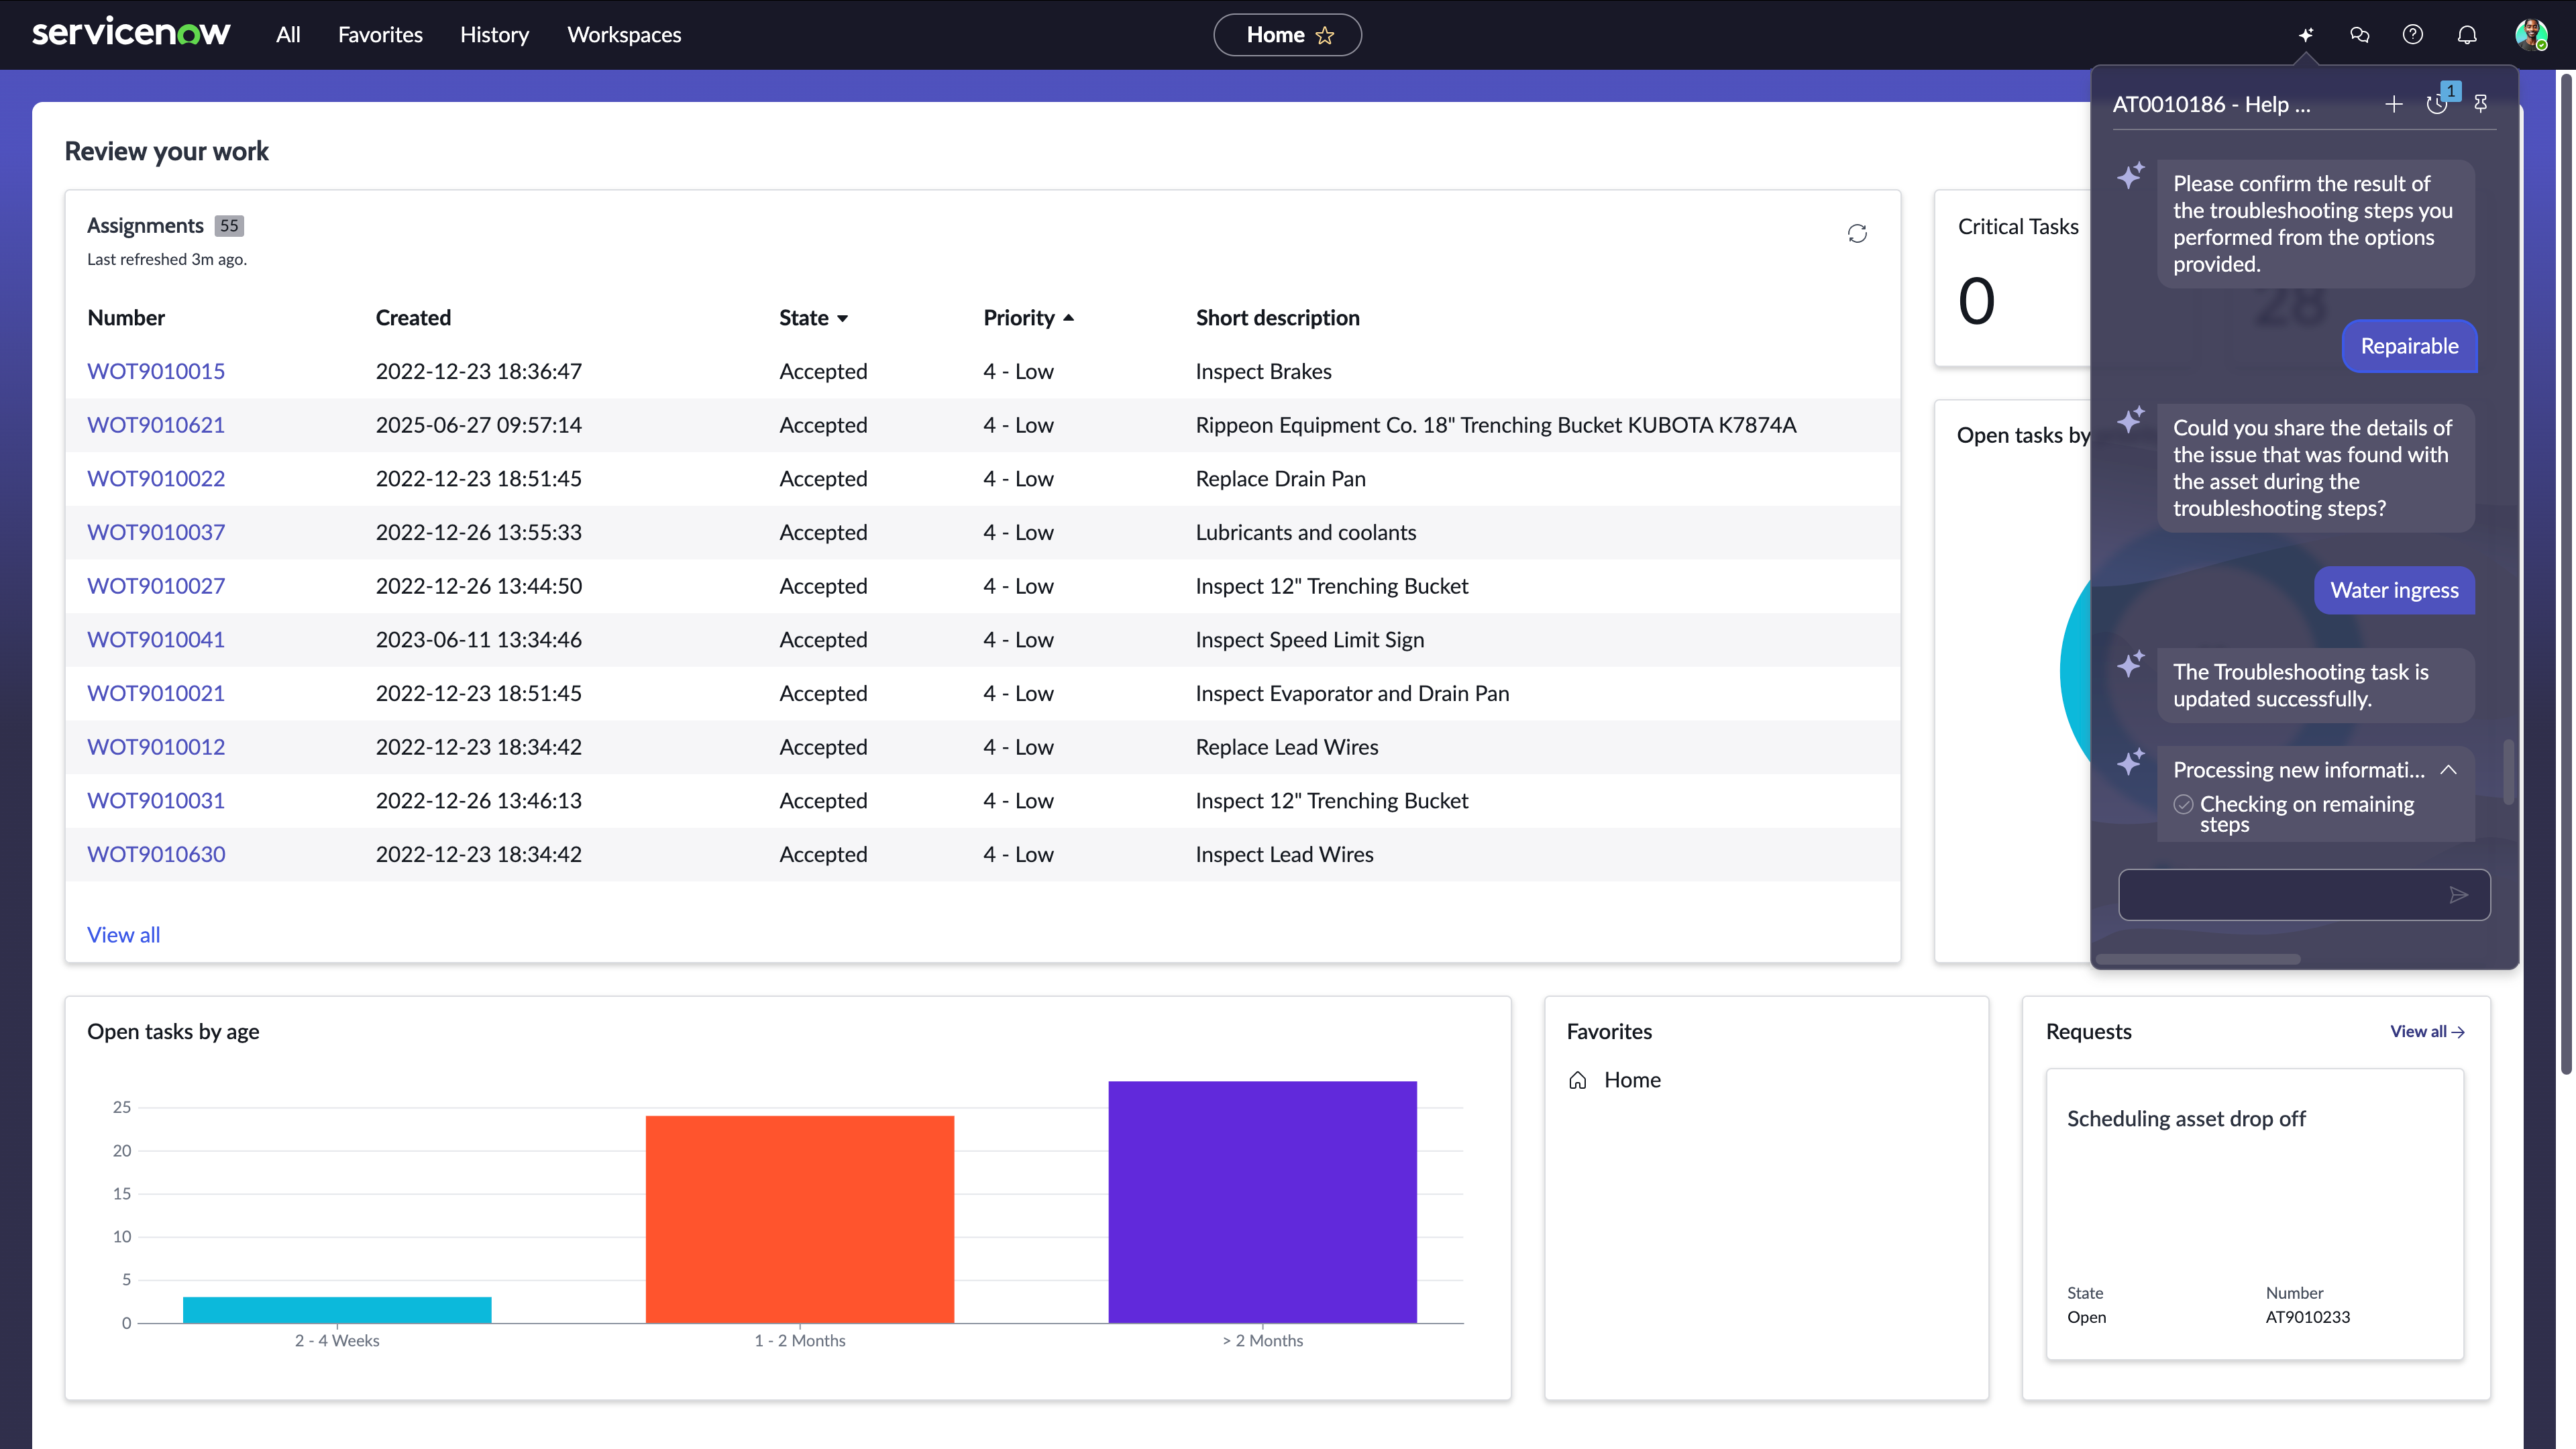Screen dimensions: 2576x1449
Task: Collapse Processing new information section
Action: (2448, 770)
